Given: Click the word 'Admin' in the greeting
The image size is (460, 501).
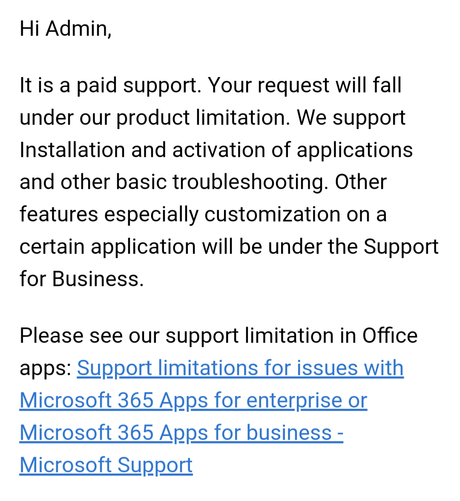Looking at the screenshot, I should (76, 29).
